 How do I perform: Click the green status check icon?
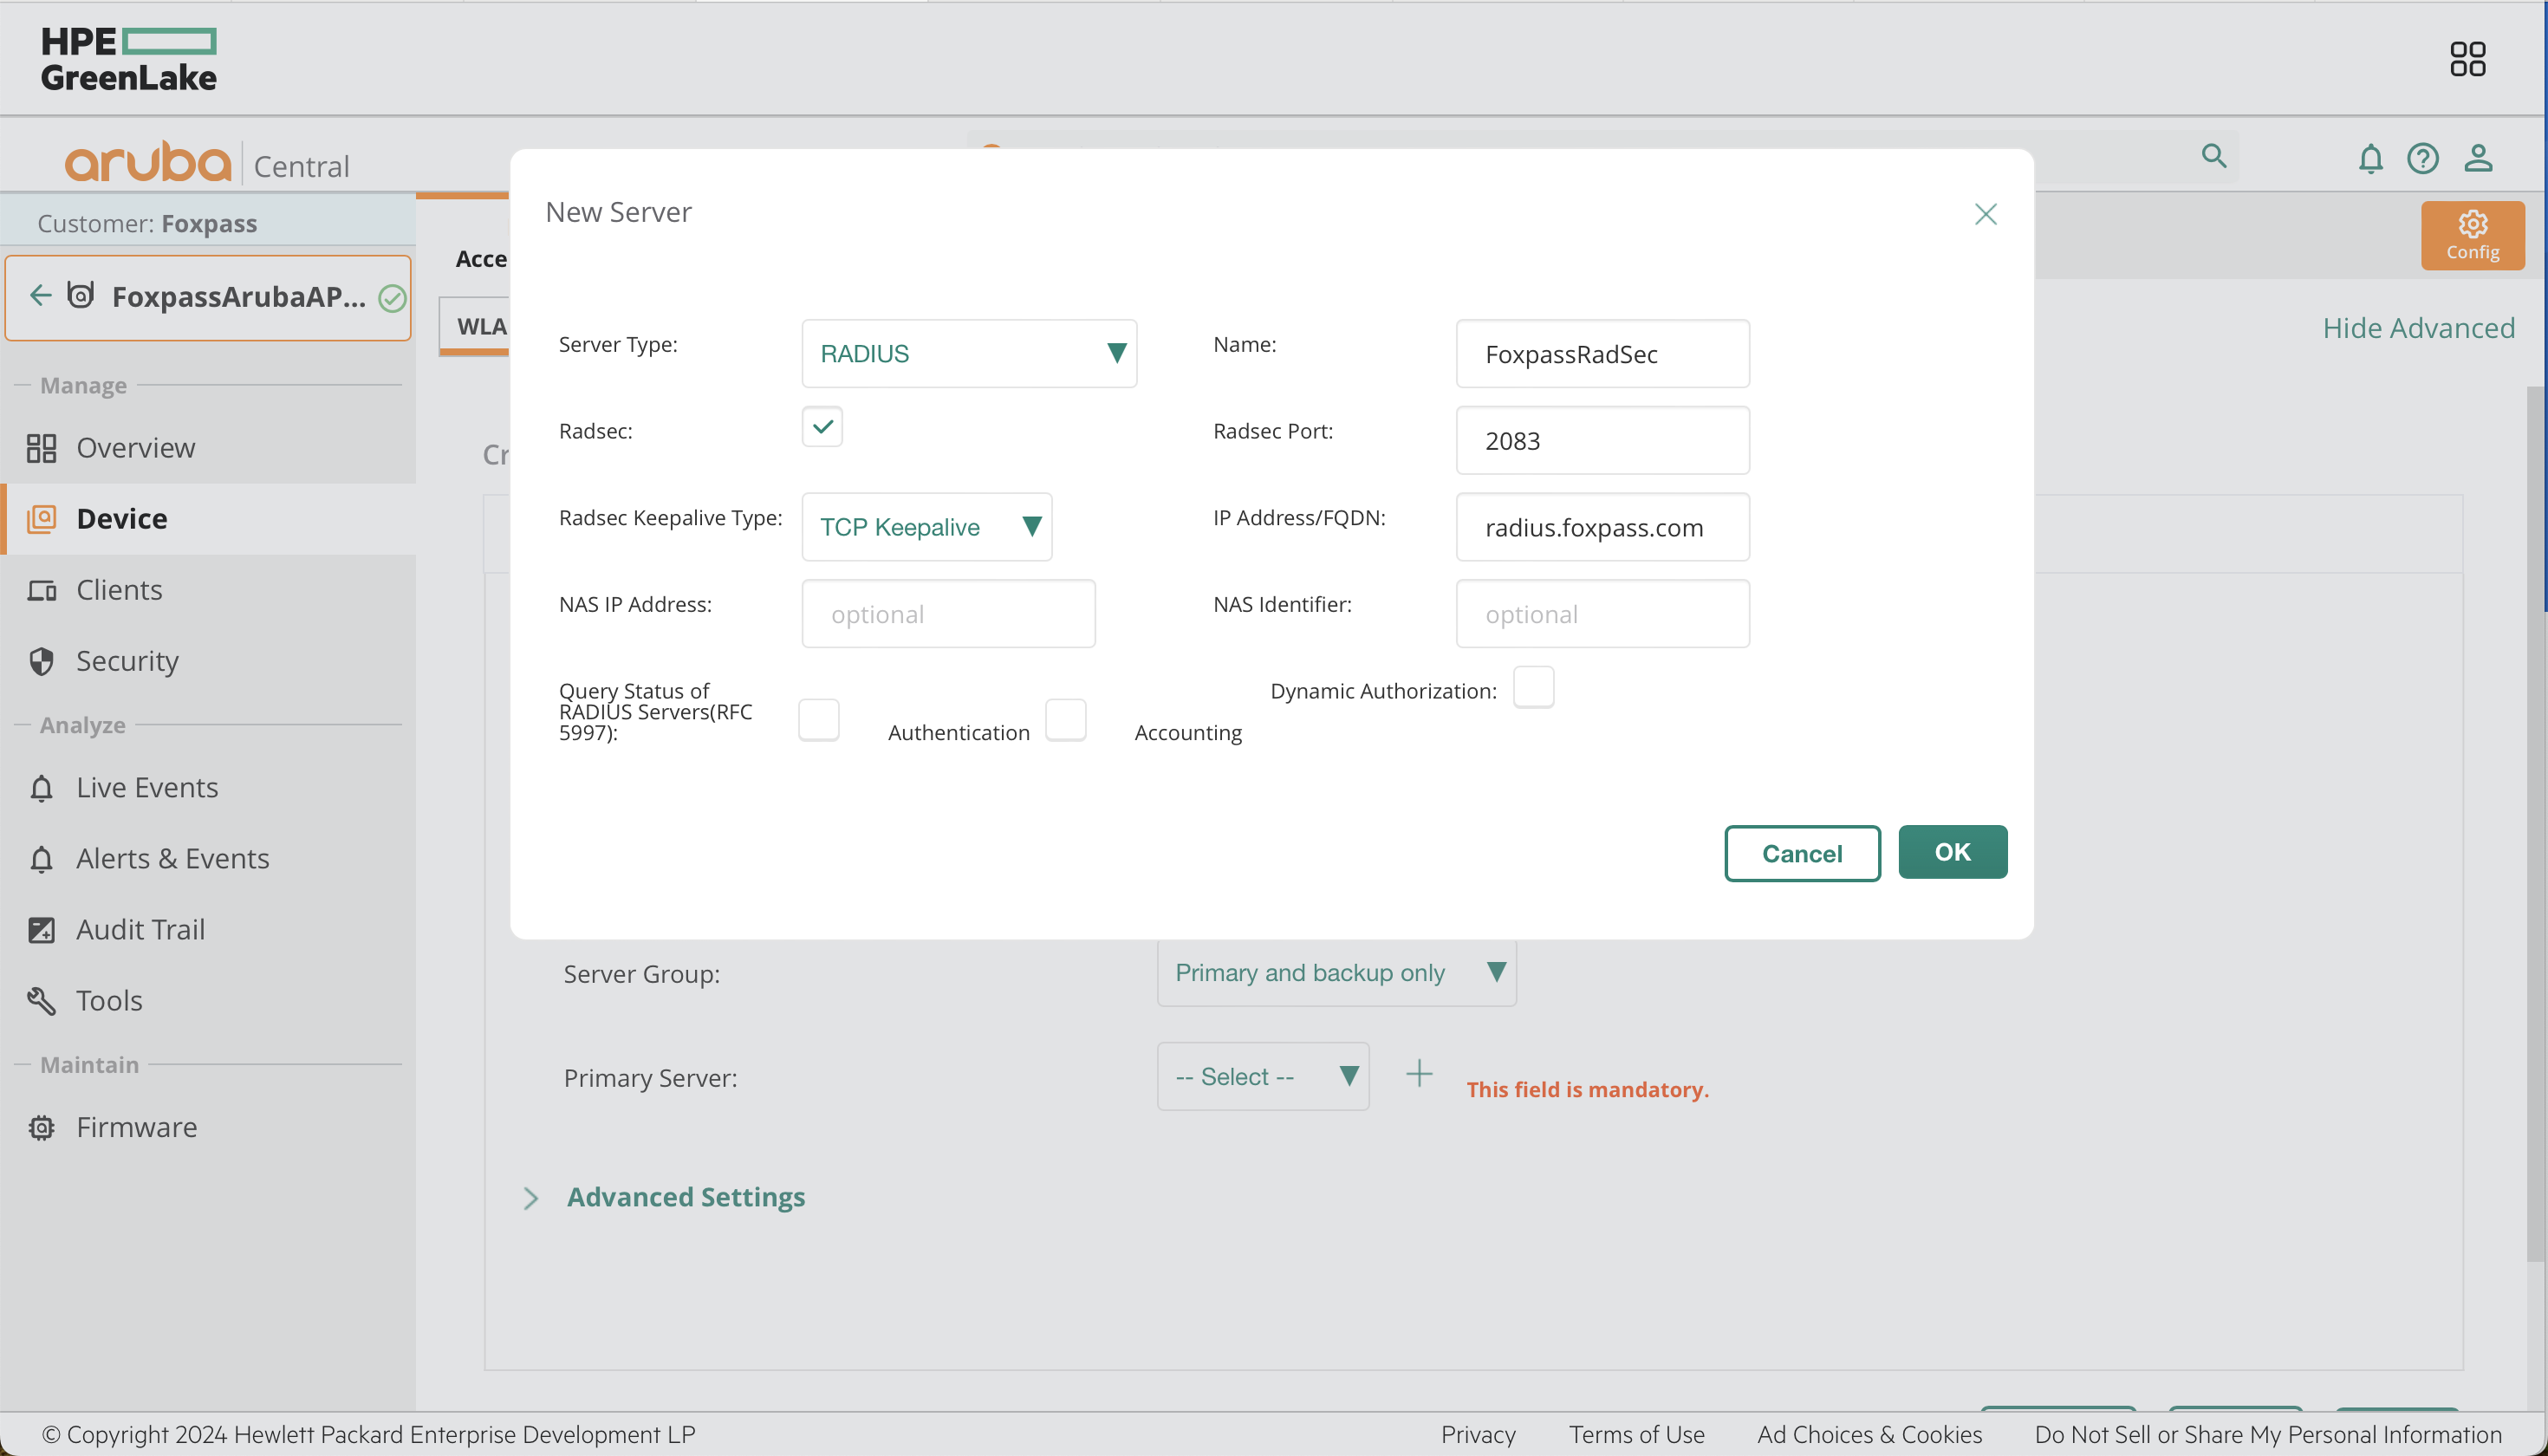[x=392, y=297]
